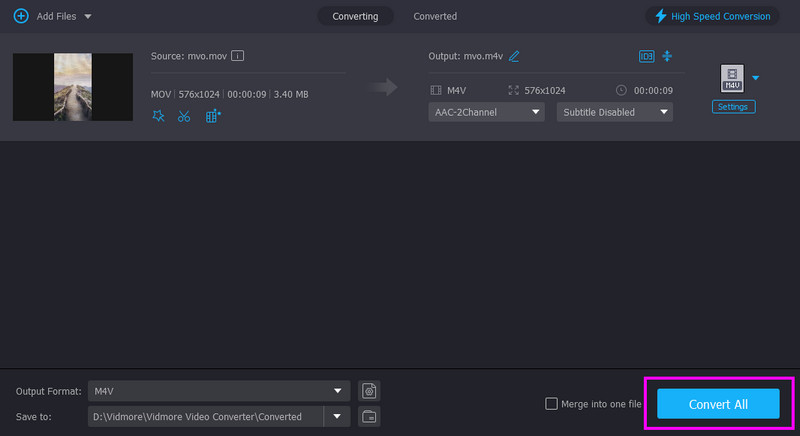Click the Add Files plus icon
The height and width of the screenshot is (436, 800).
20,16
